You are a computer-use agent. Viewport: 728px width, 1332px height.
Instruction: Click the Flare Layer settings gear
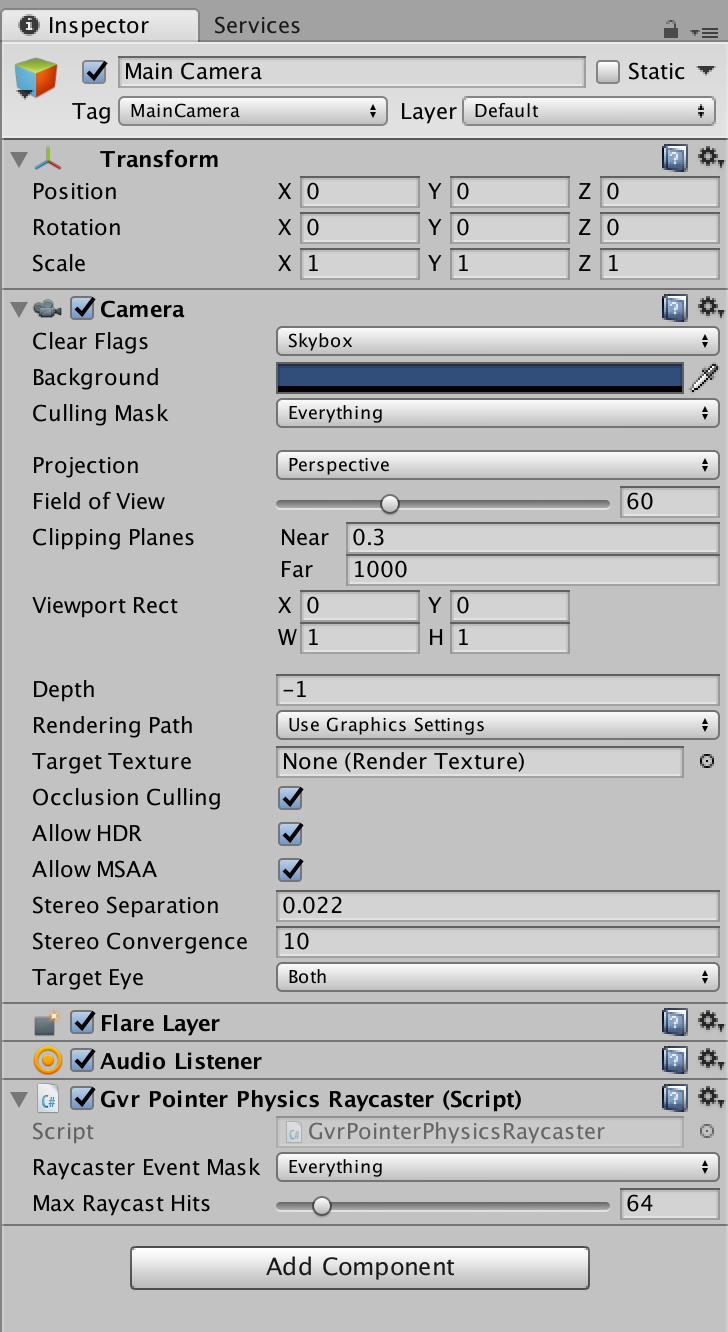tap(710, 1022)
